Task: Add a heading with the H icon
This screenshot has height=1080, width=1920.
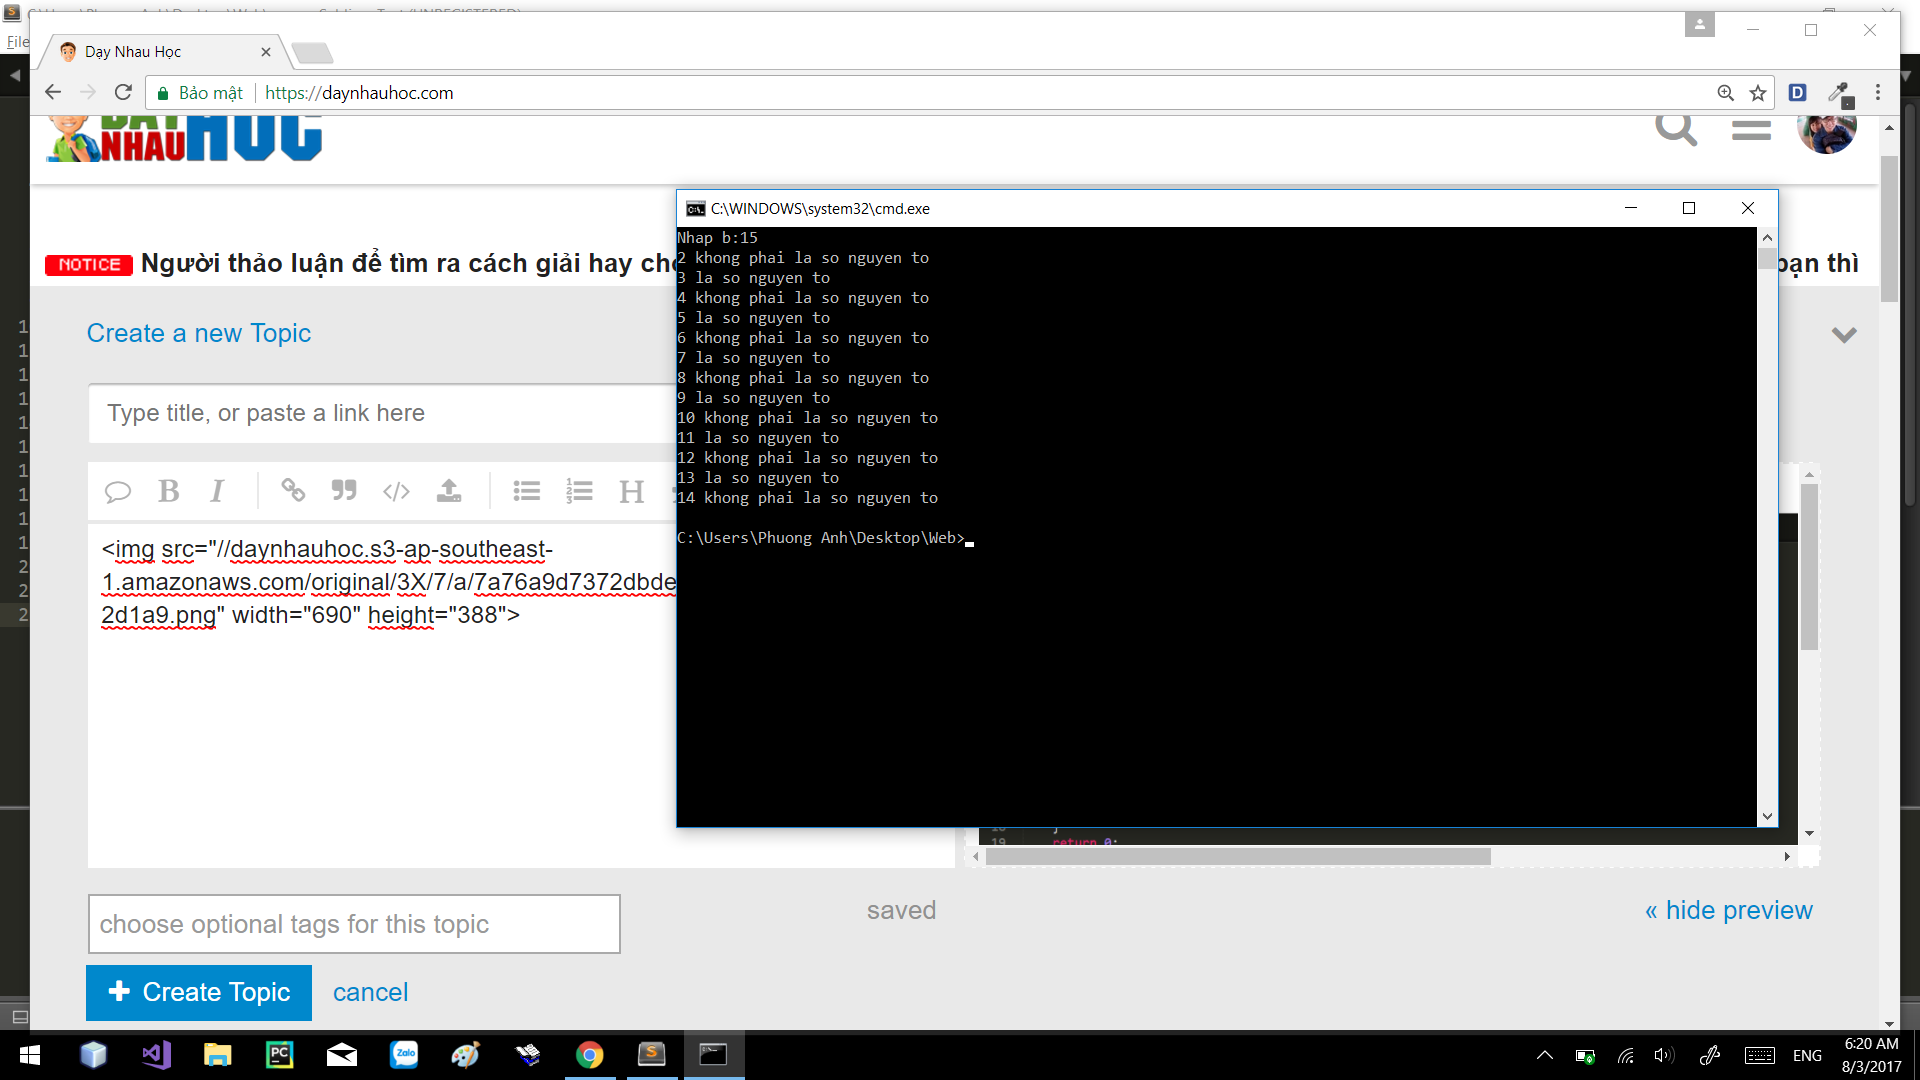Action: [x=631, y=491]
